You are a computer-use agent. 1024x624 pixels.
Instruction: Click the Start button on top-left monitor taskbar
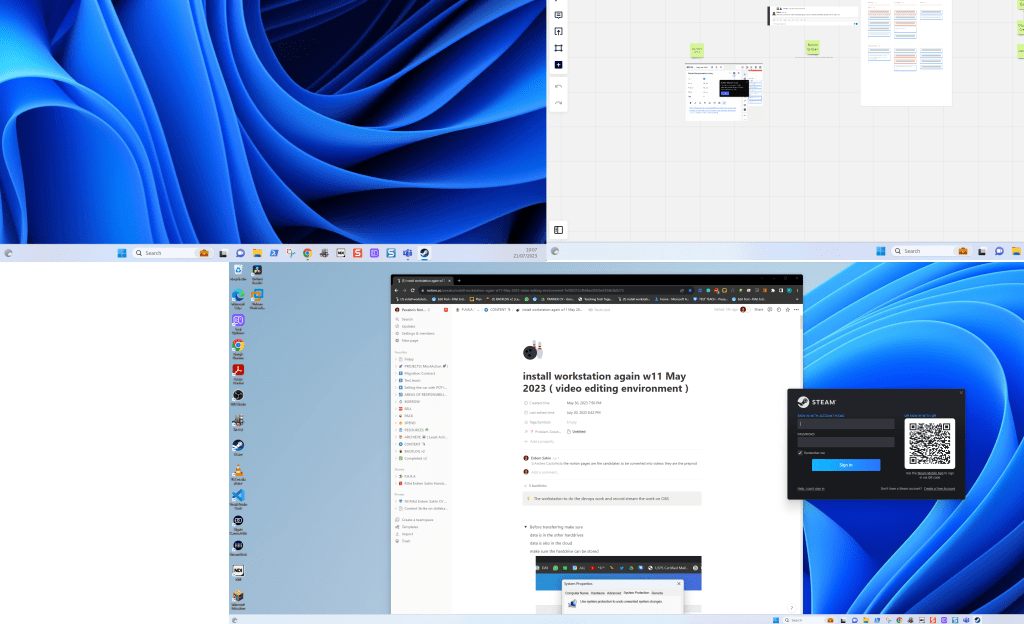[x=121, y=253]
